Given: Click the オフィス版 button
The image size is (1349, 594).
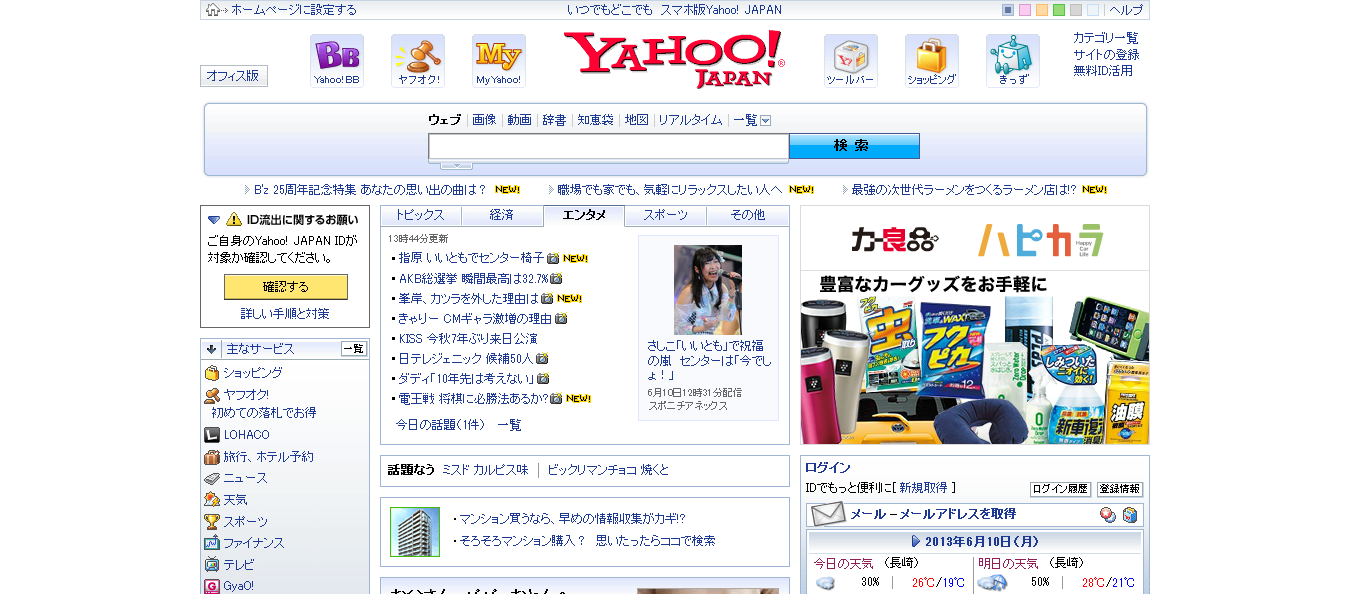Looking at the screenshot, I should [x=234, y=76].
